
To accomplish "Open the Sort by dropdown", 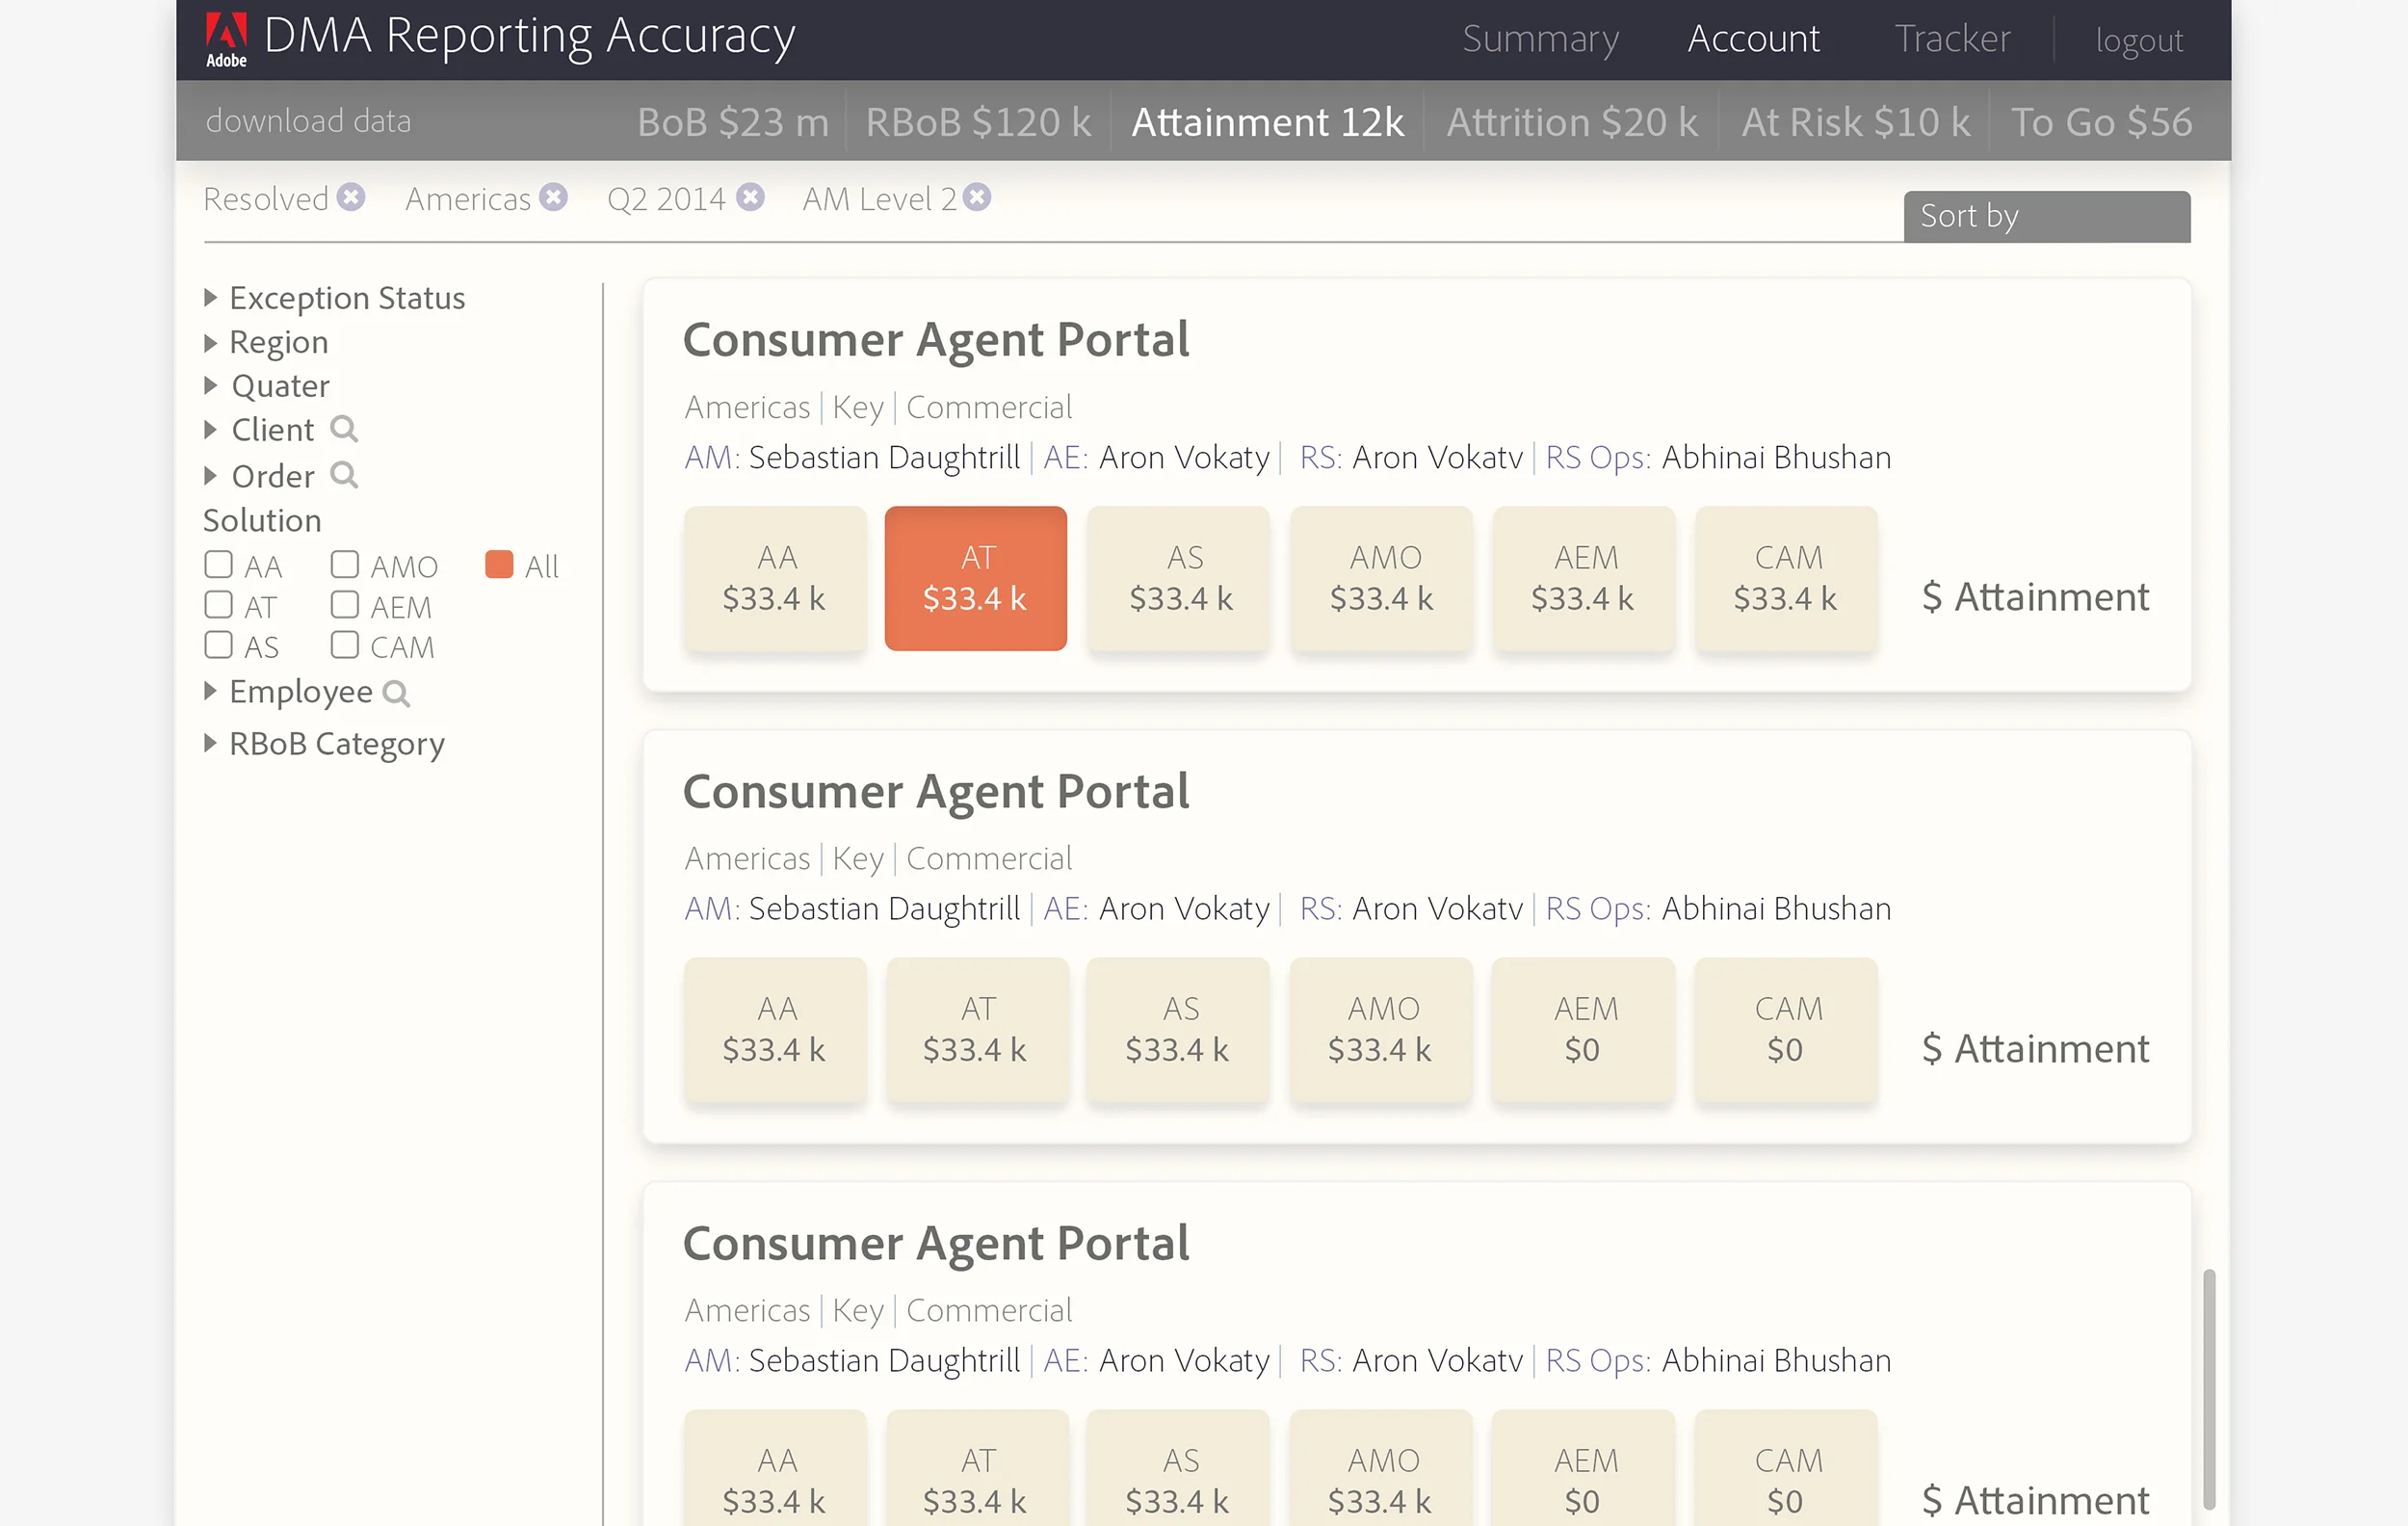I will tap(2045, 215).
